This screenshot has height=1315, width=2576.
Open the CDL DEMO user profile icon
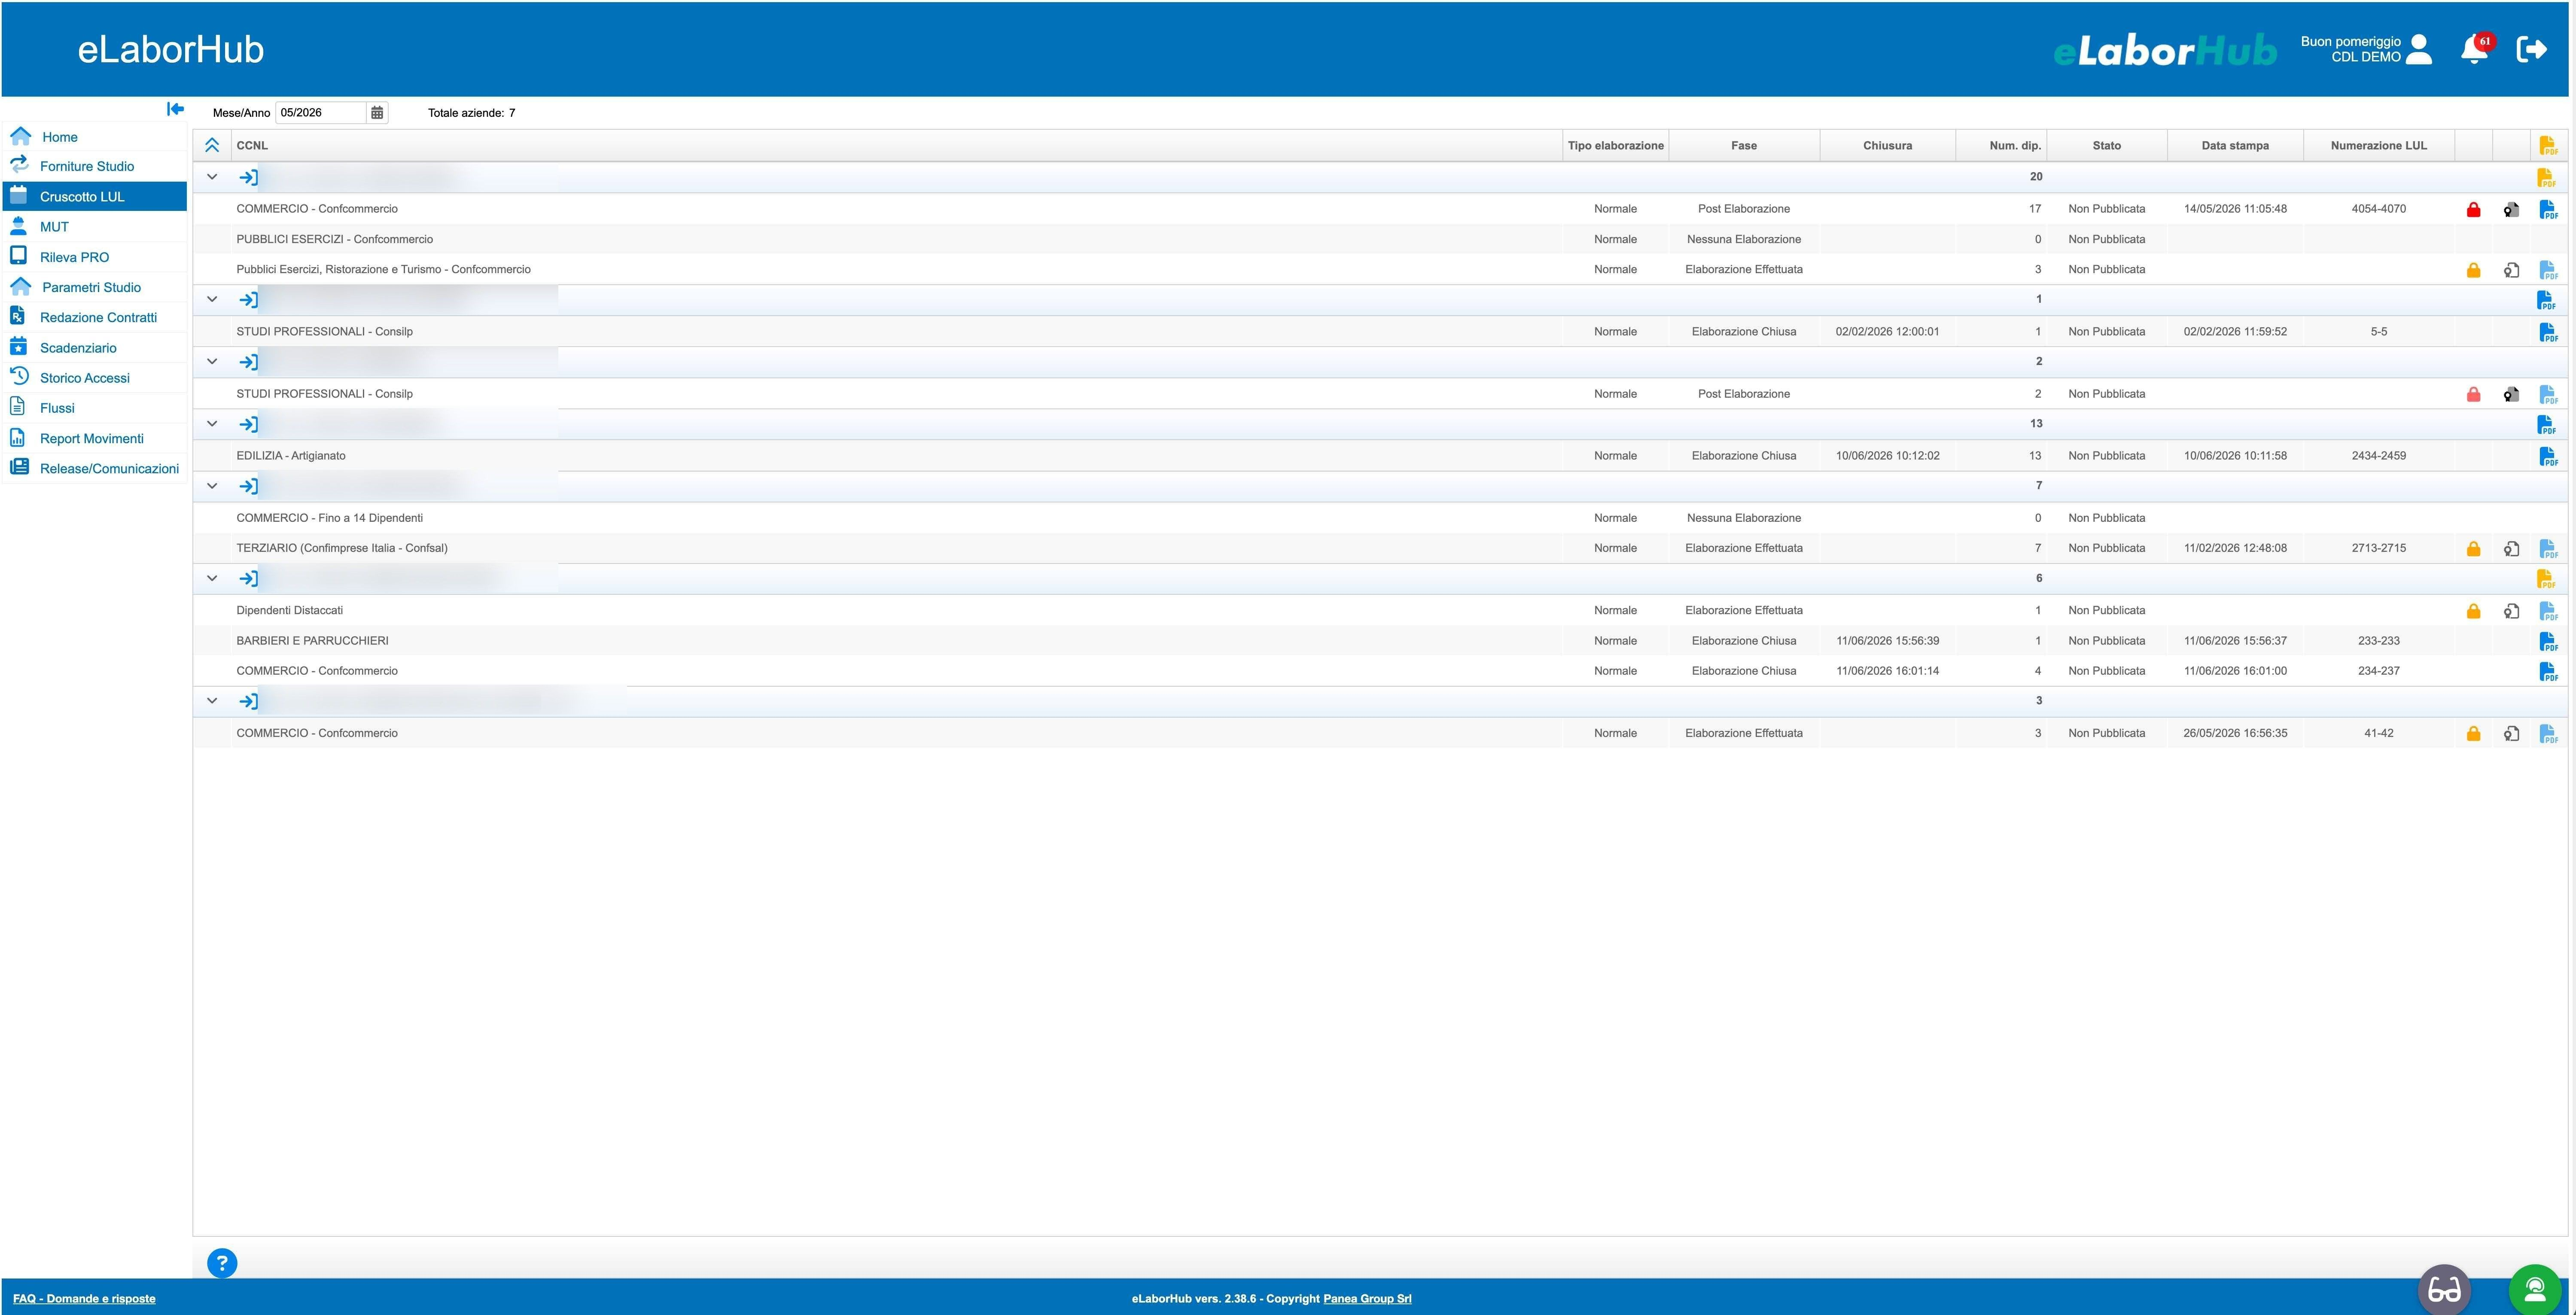(2419, 49)
